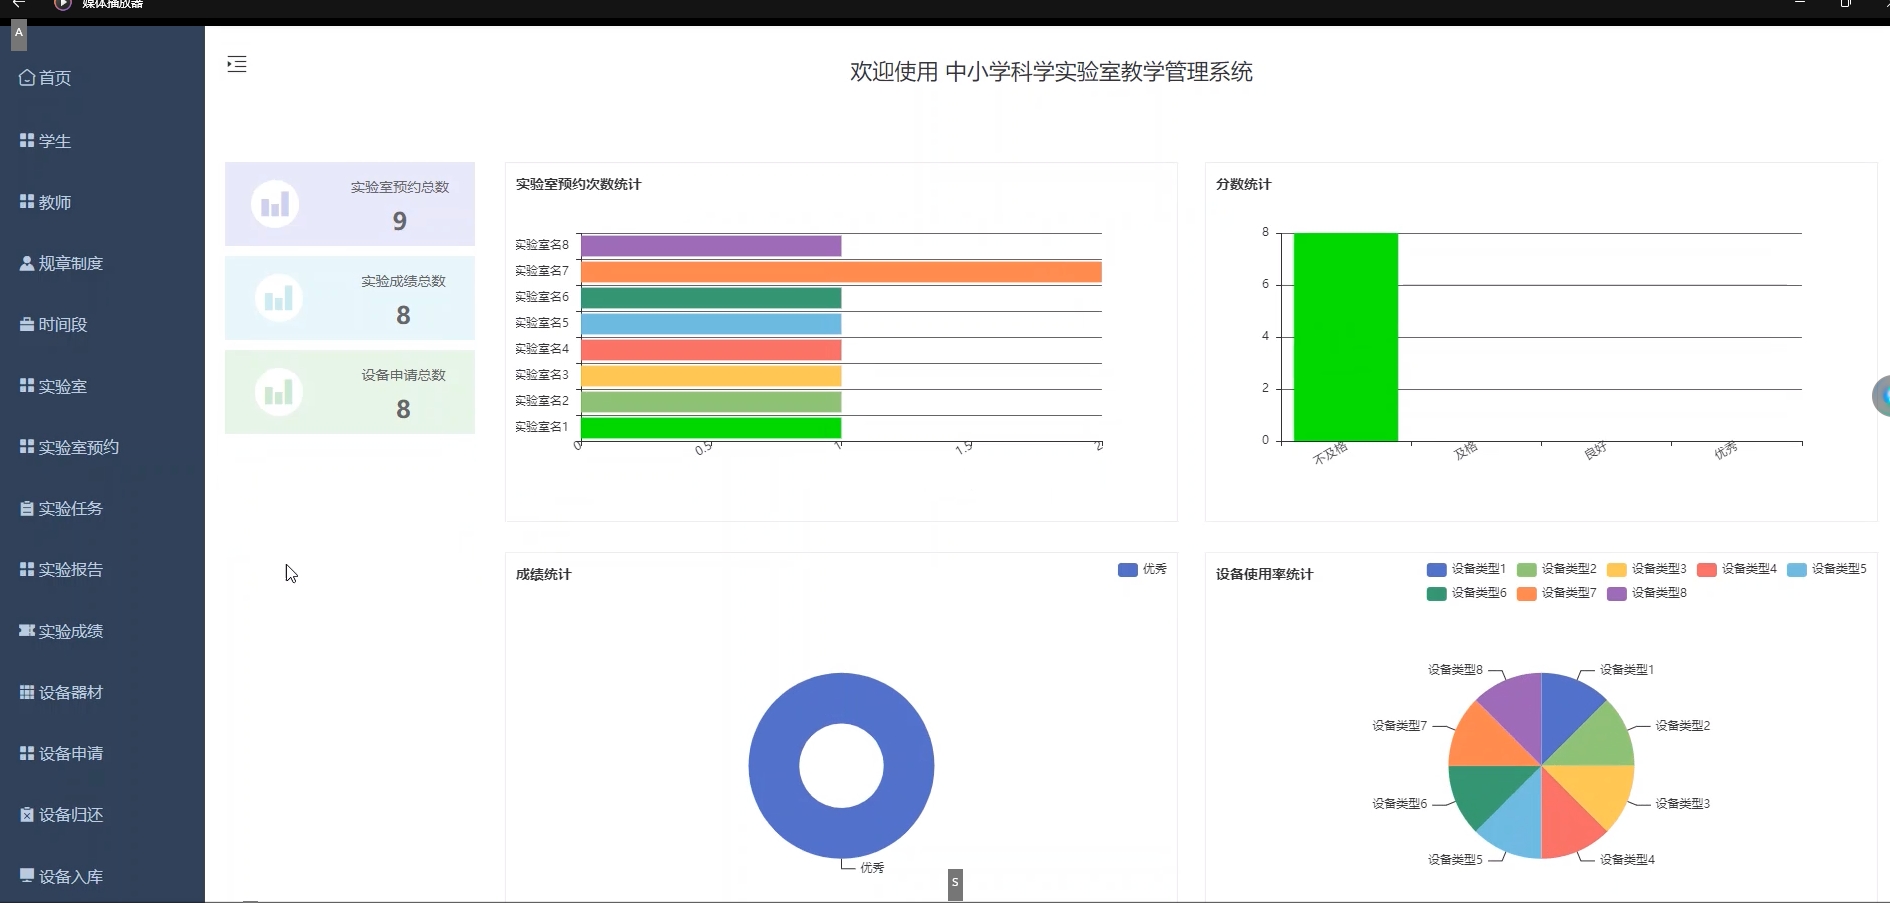
Task: Click the briefcase icon beside 时间段
Action: tap(27, 325)
